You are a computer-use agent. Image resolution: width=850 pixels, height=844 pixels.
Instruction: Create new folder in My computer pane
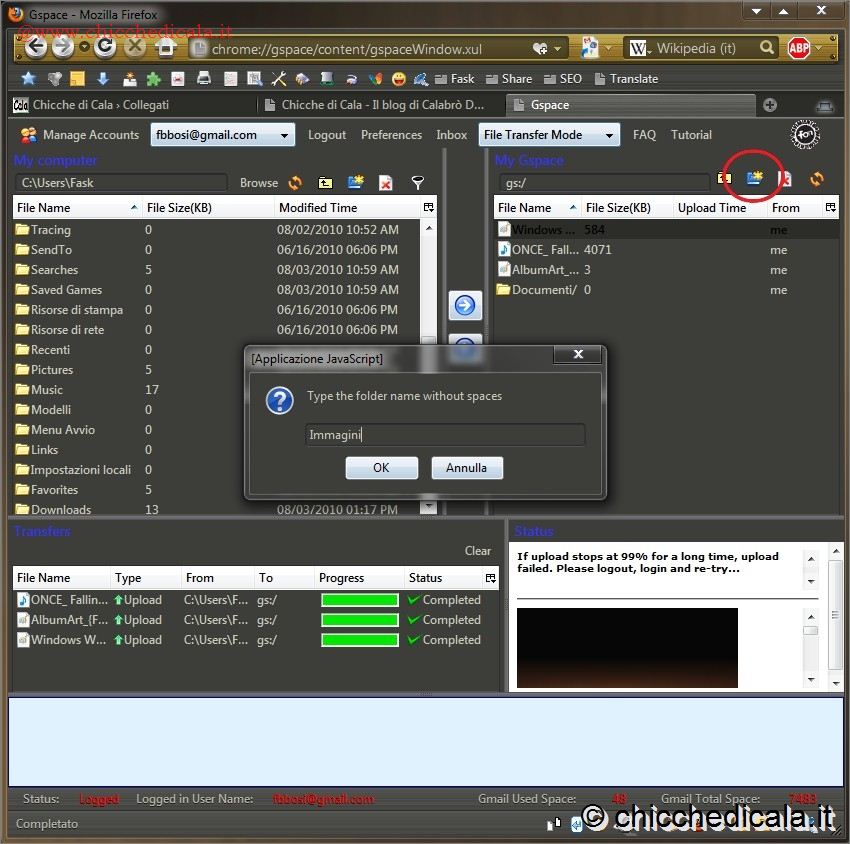(355, 183)
